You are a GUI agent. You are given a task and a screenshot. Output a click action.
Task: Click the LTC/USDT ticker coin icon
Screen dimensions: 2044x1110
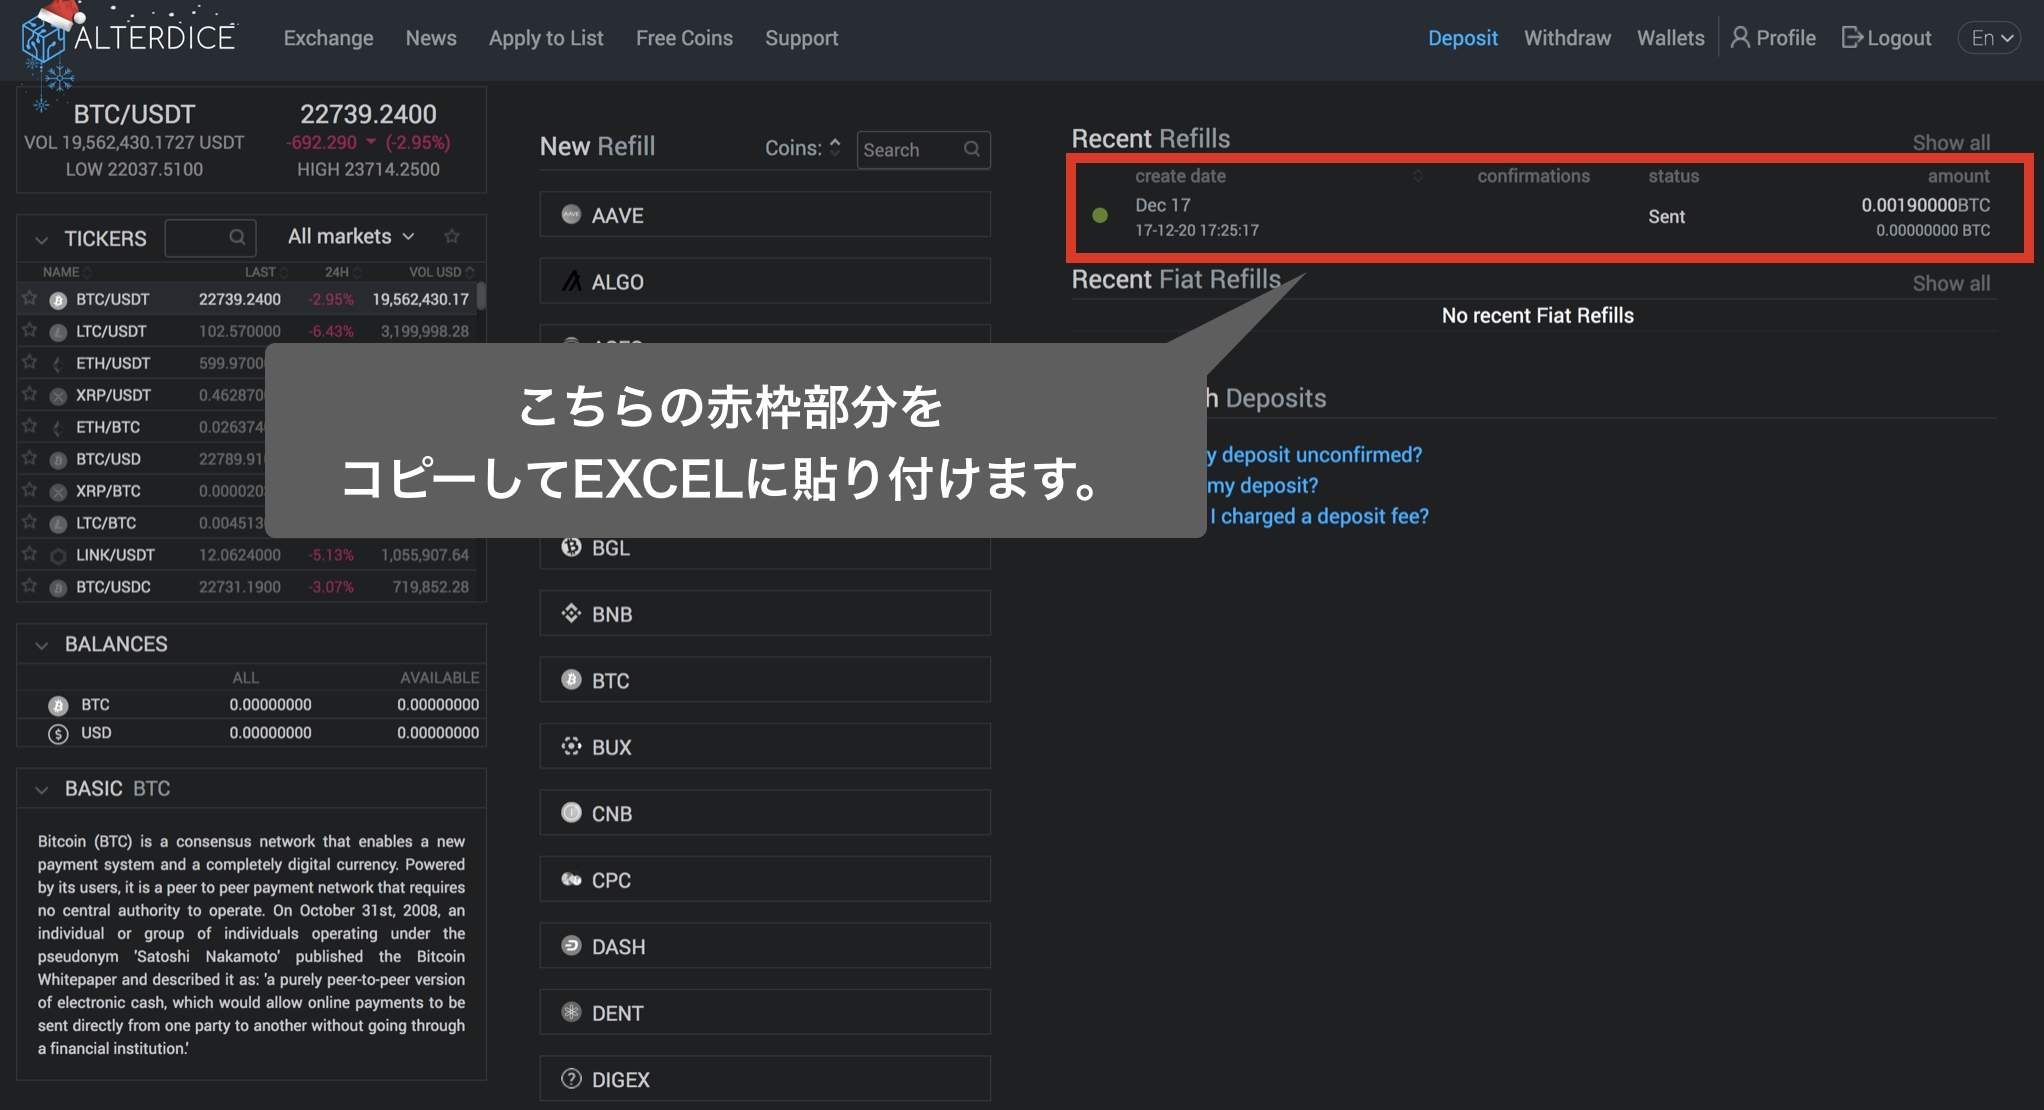tap(58, 332)
